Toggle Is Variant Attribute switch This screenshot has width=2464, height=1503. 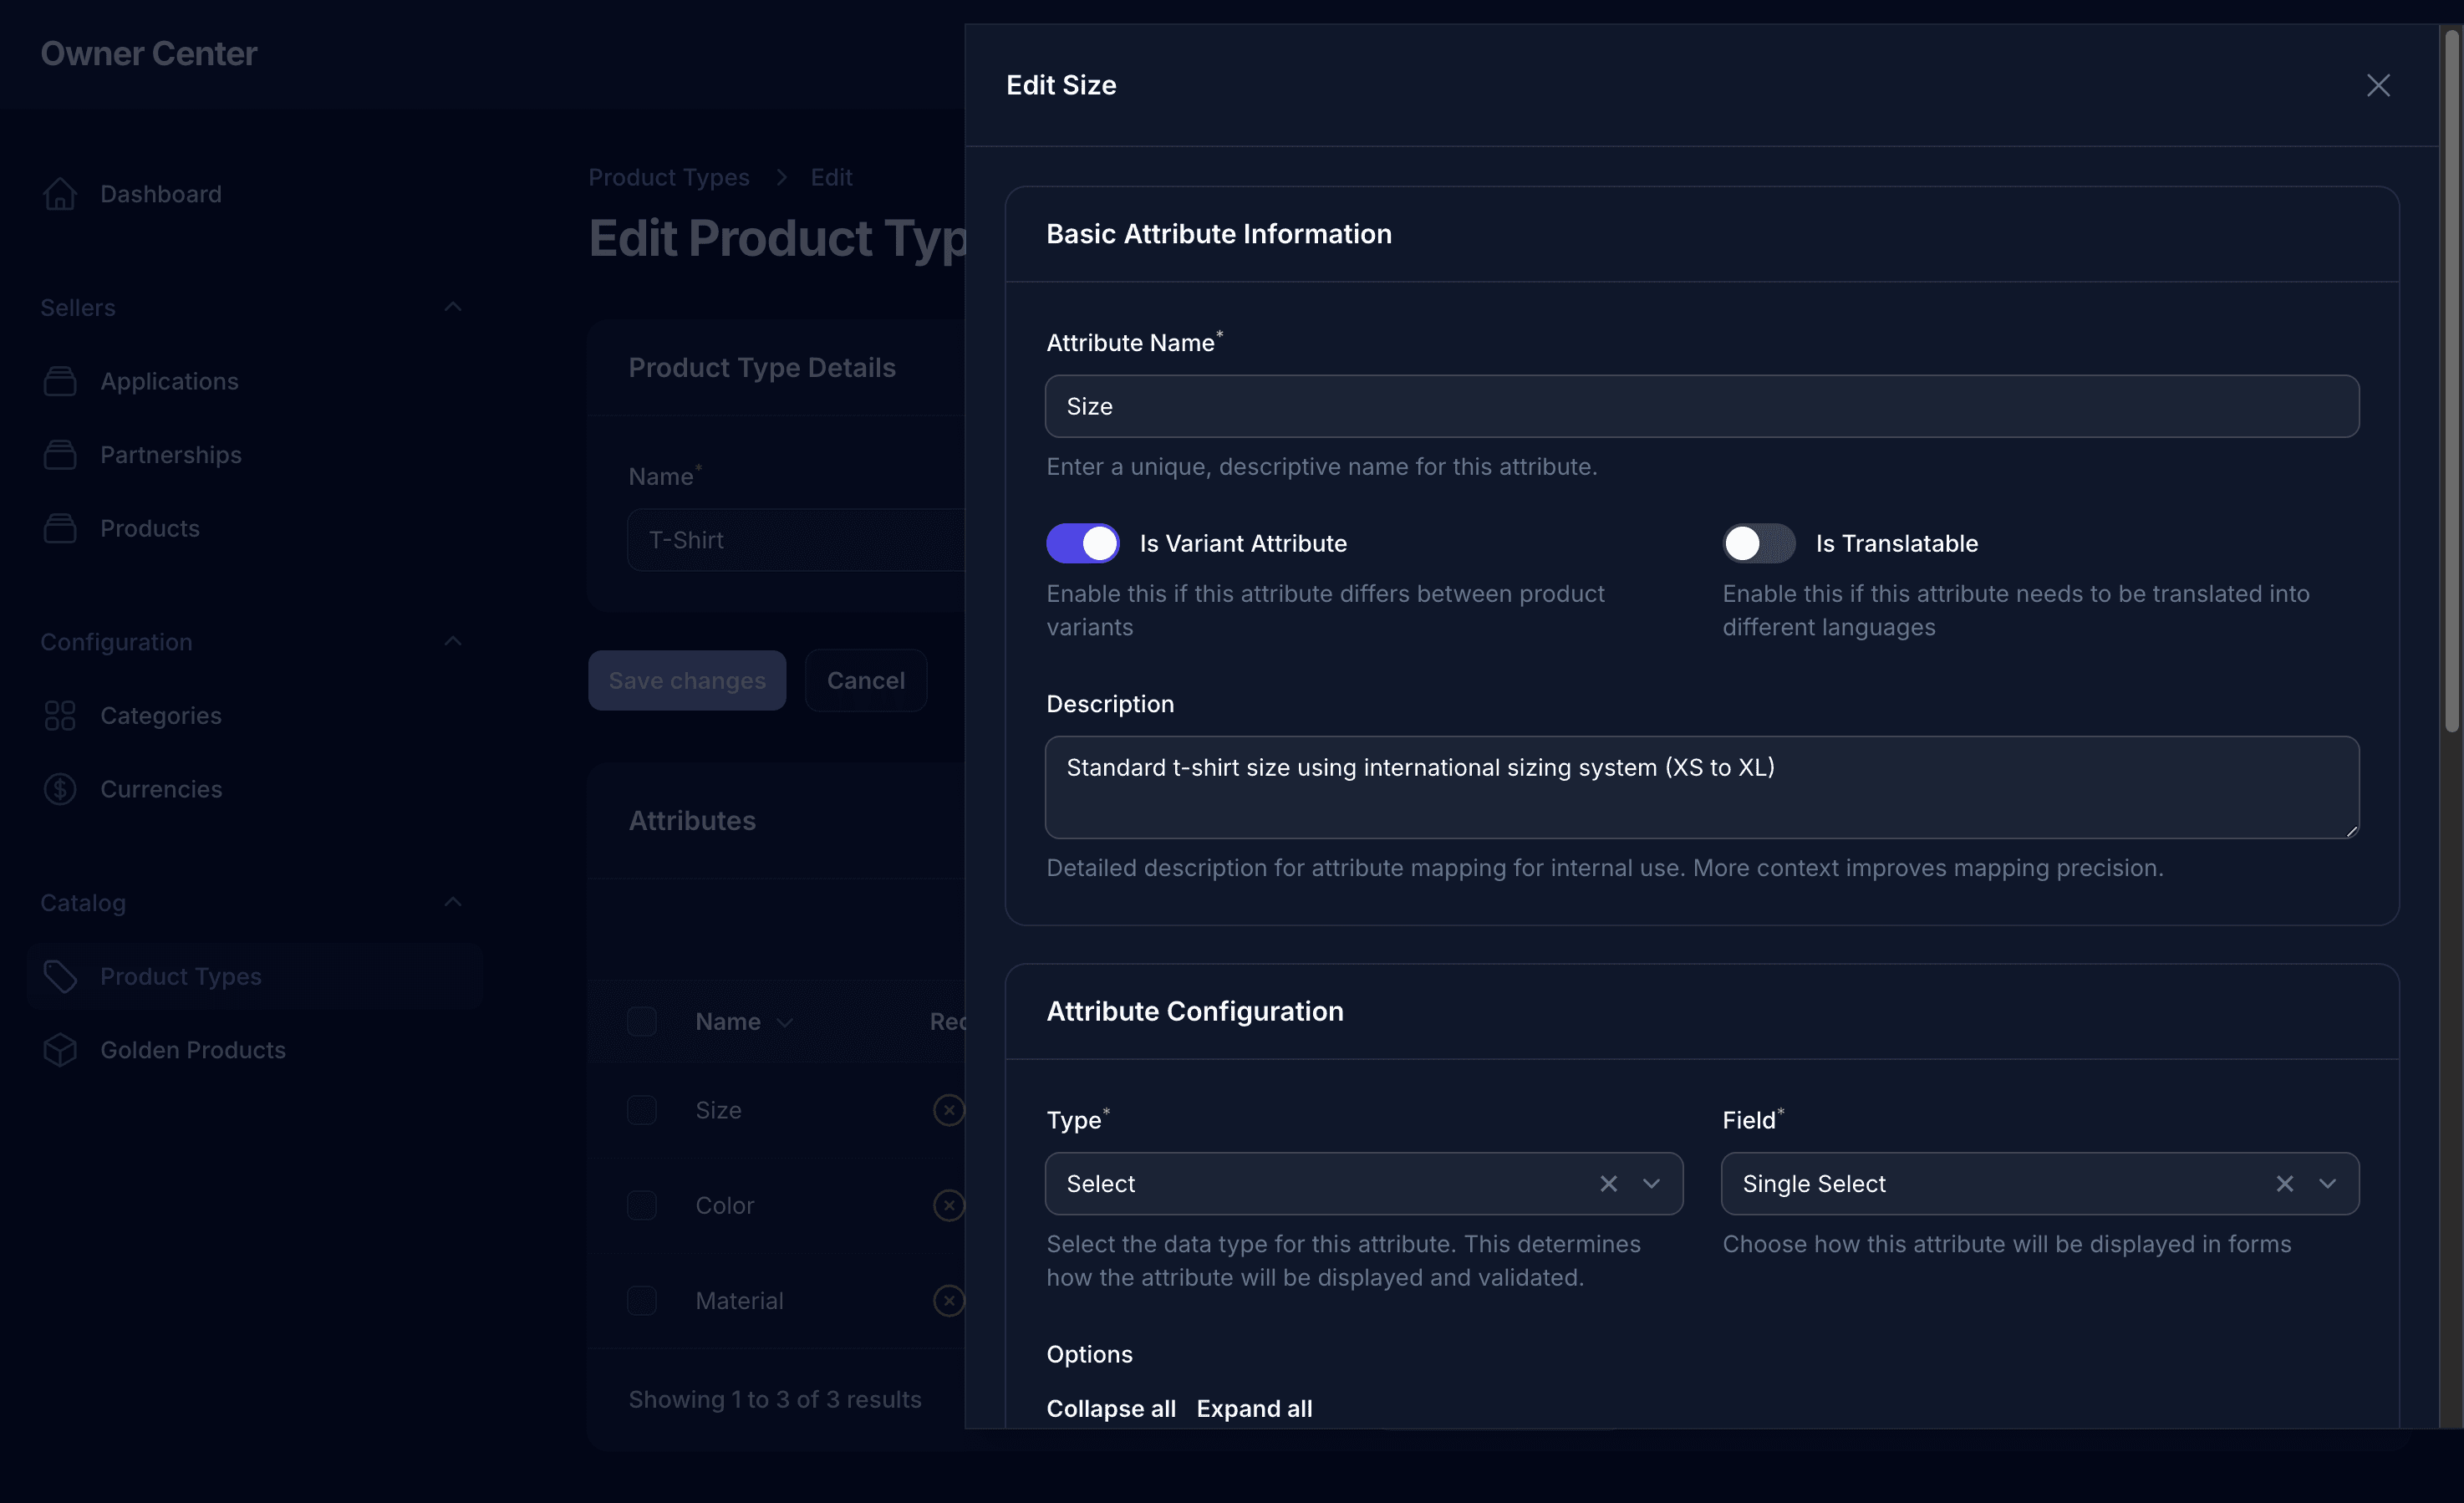pos(1082,543)
